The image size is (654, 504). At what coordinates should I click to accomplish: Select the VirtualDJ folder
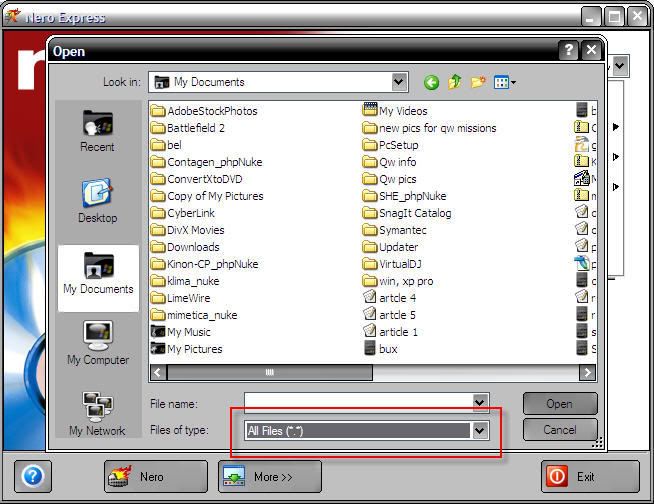tap(392, 264)
